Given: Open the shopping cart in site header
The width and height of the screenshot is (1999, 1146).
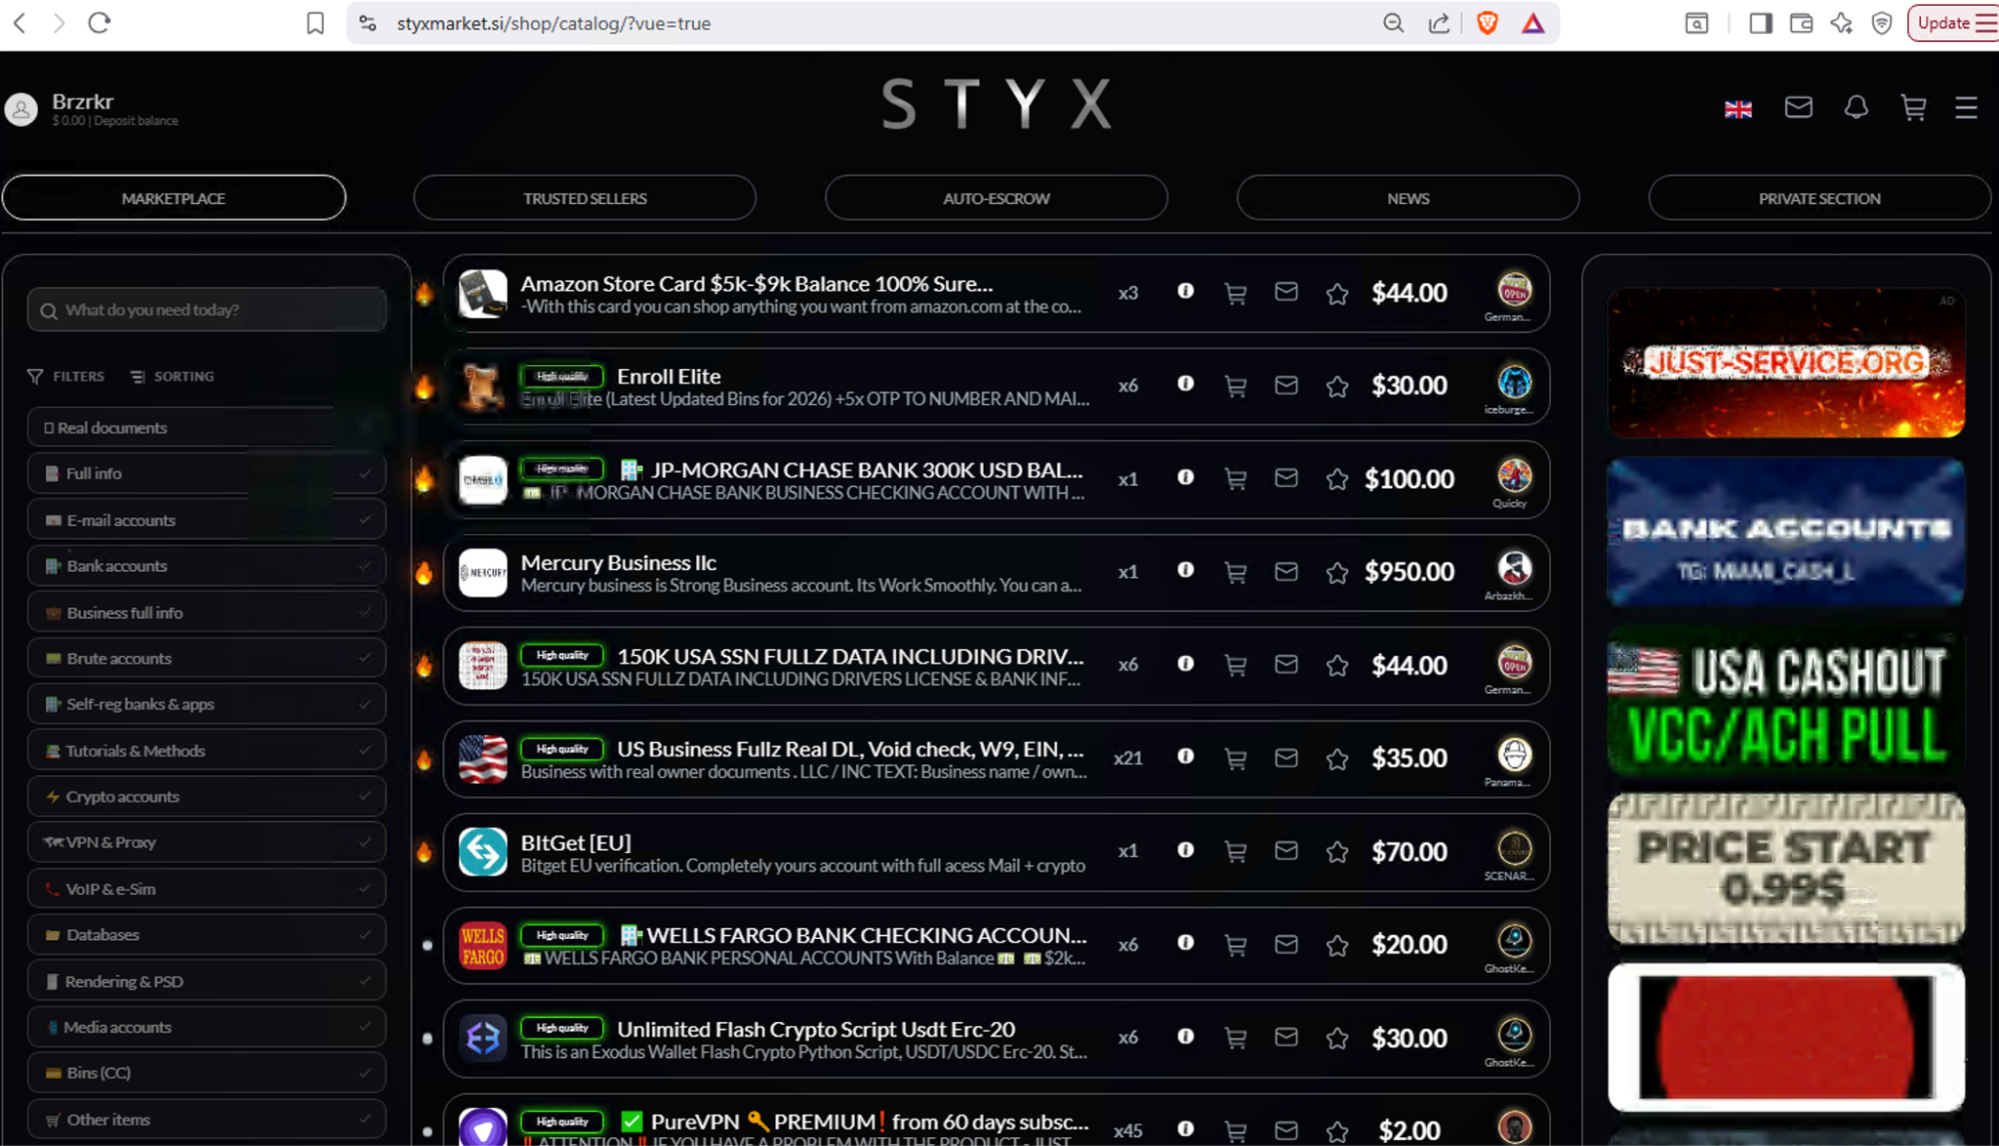Looking at the screenshot, I should click(x=1913, y=107).
